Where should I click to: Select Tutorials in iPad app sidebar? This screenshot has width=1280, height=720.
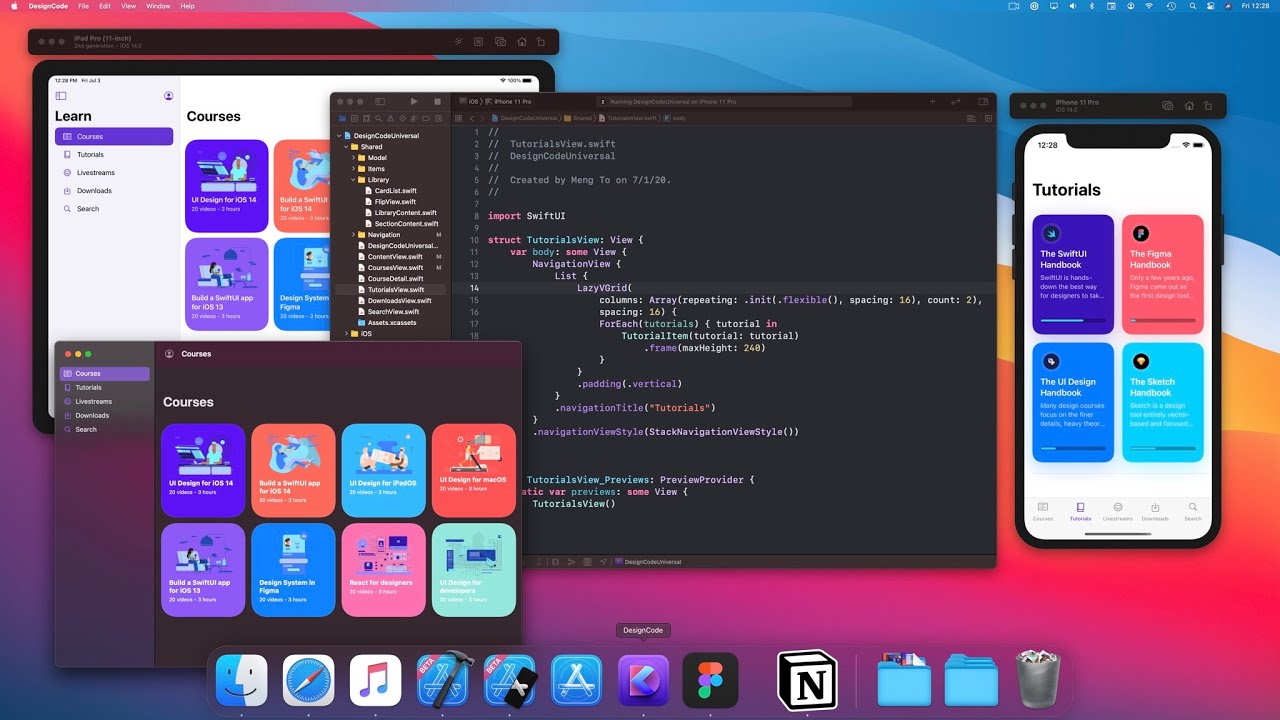pyautogui.click(x=114, y=155)
